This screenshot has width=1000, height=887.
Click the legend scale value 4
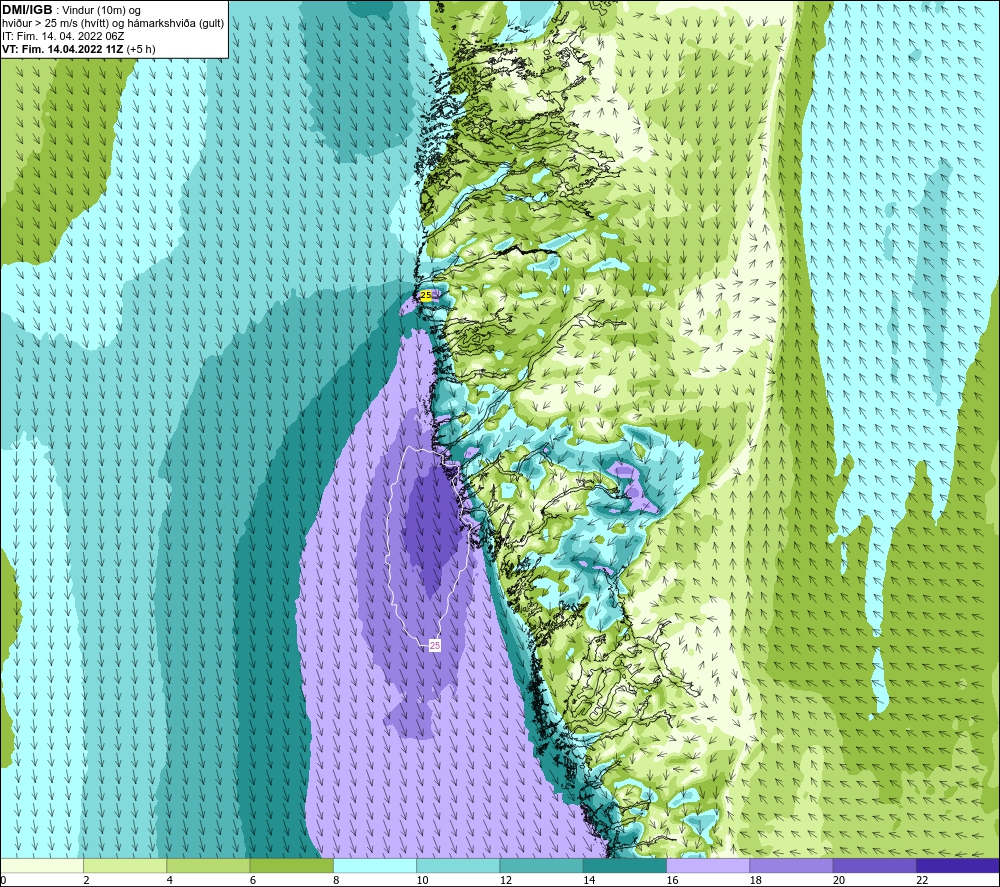click(170, 880)
